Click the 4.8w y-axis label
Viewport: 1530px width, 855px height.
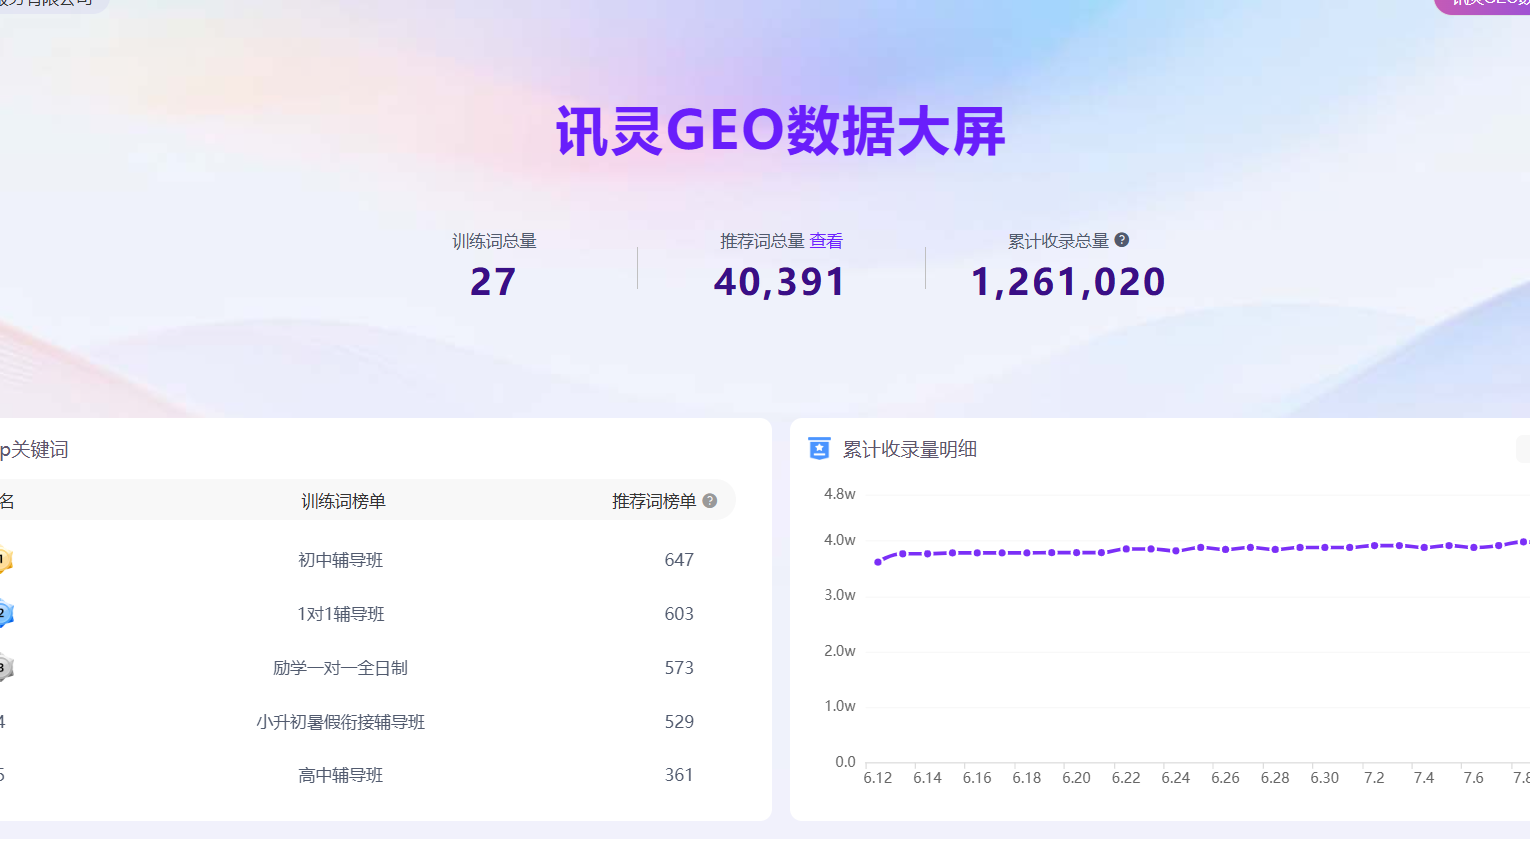click(840, 494)
